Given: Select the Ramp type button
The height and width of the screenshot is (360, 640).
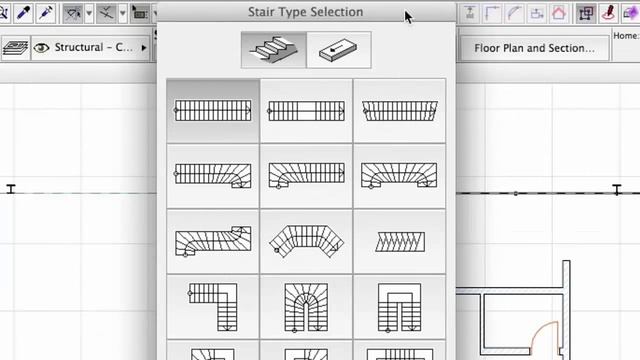Looking at the screenshot, I should tap(339, 50).
